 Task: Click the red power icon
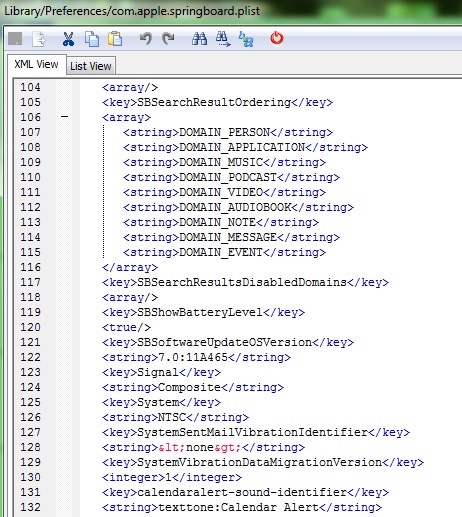coord(277,38)
